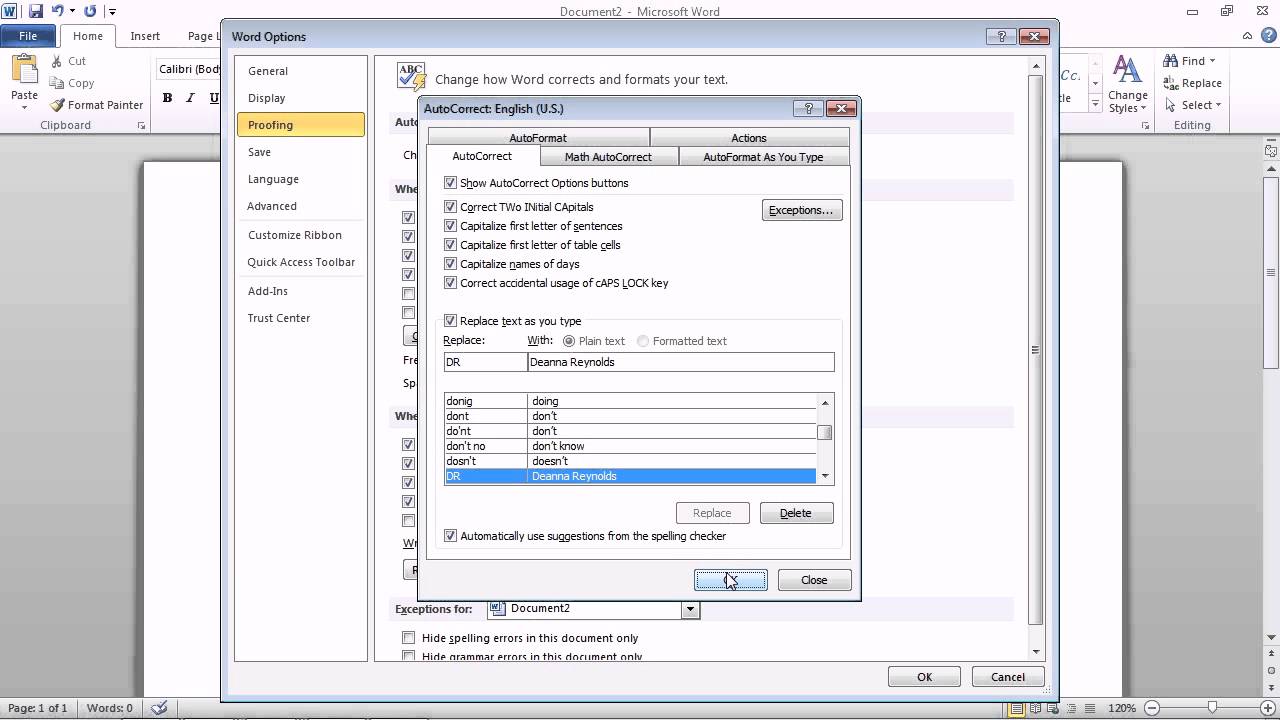Click the Cut scissors icon
This screenshot has width=1280, height=720.
point(54,61)
